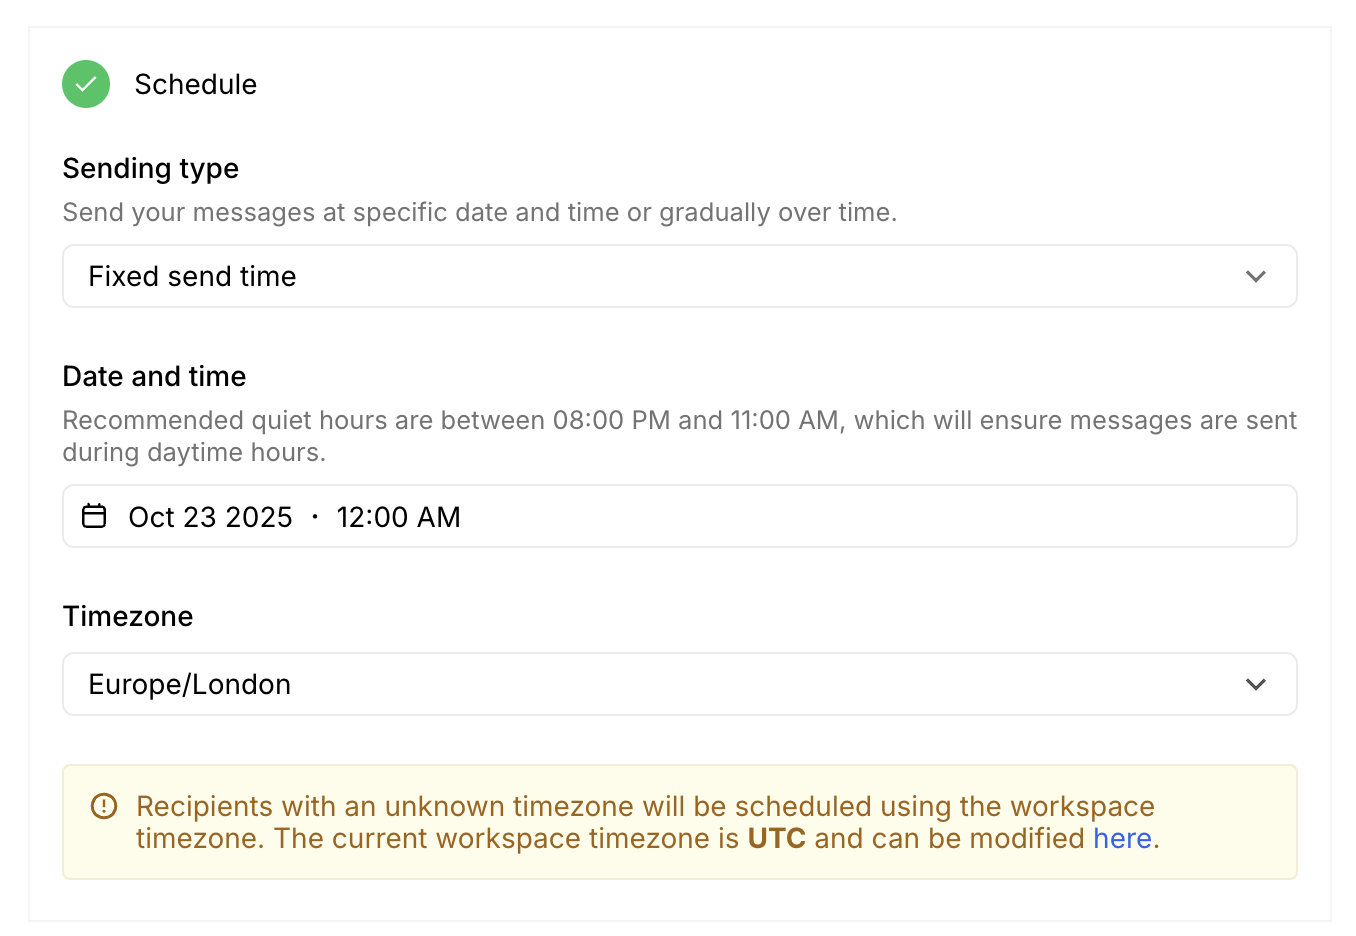Click the 12:00 AM time value

click(398, 517)
